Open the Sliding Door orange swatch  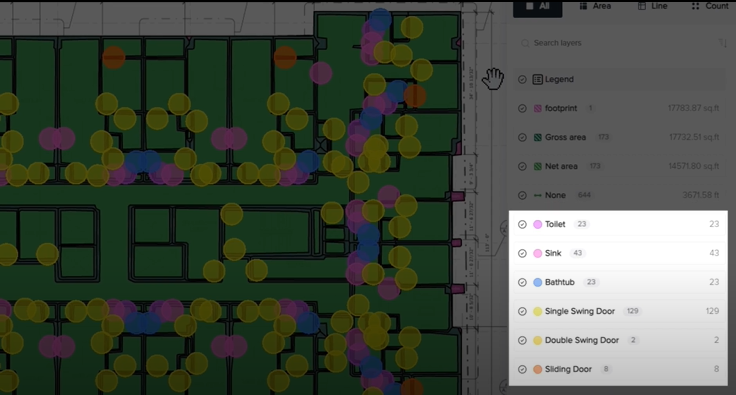click(537, 370)
